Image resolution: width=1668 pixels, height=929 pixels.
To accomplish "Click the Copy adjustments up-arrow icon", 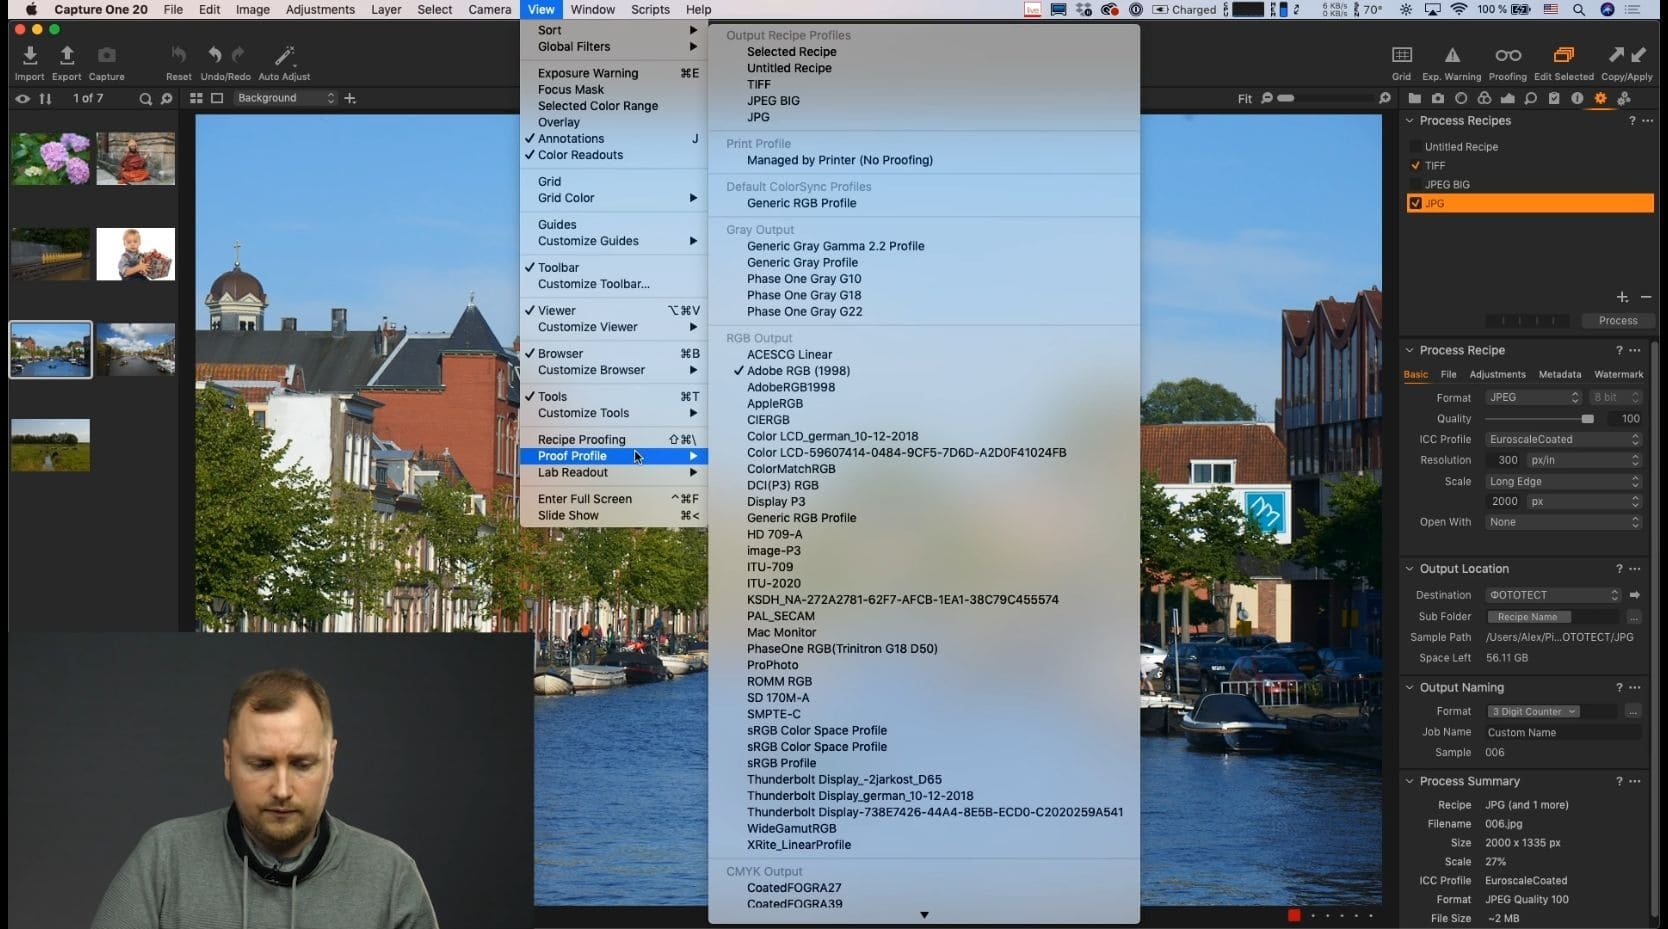I will (x=1616, y=55).
